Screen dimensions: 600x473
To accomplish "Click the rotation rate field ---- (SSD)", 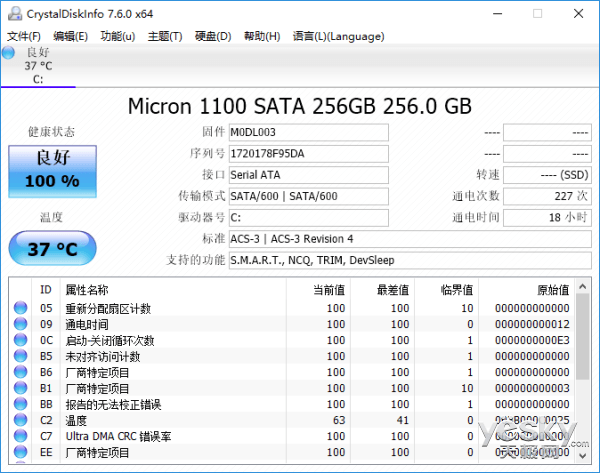I will 547,175.
